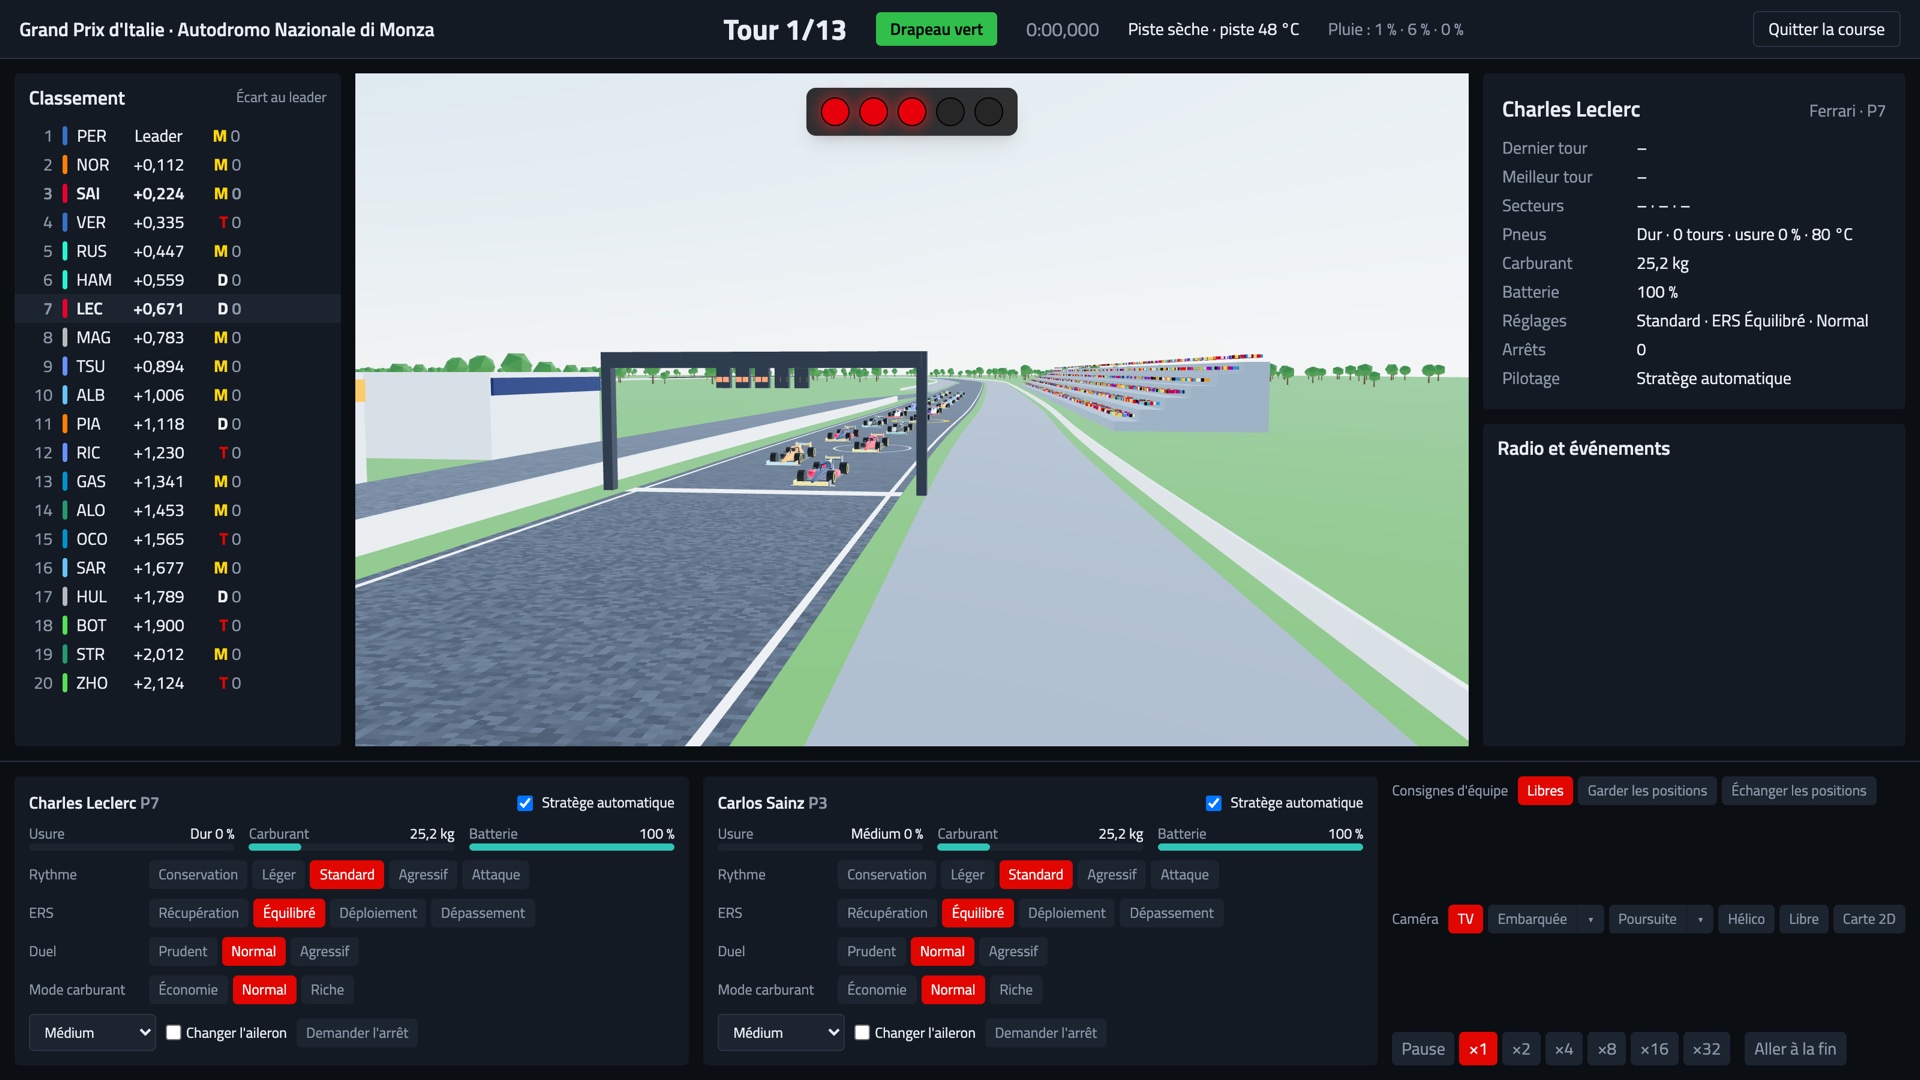Screen dimensions: 1920x1080
Task: Switch camera to Hélico view
Action: pyautogui.click(x=1746, y=919)
